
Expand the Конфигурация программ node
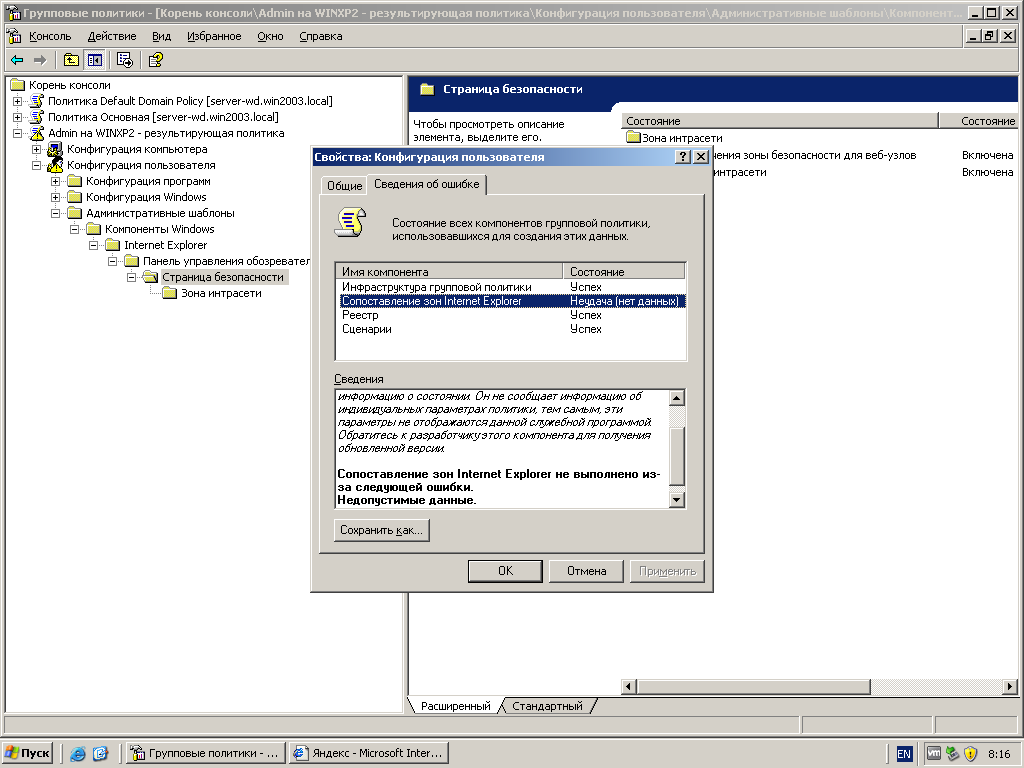56,182
